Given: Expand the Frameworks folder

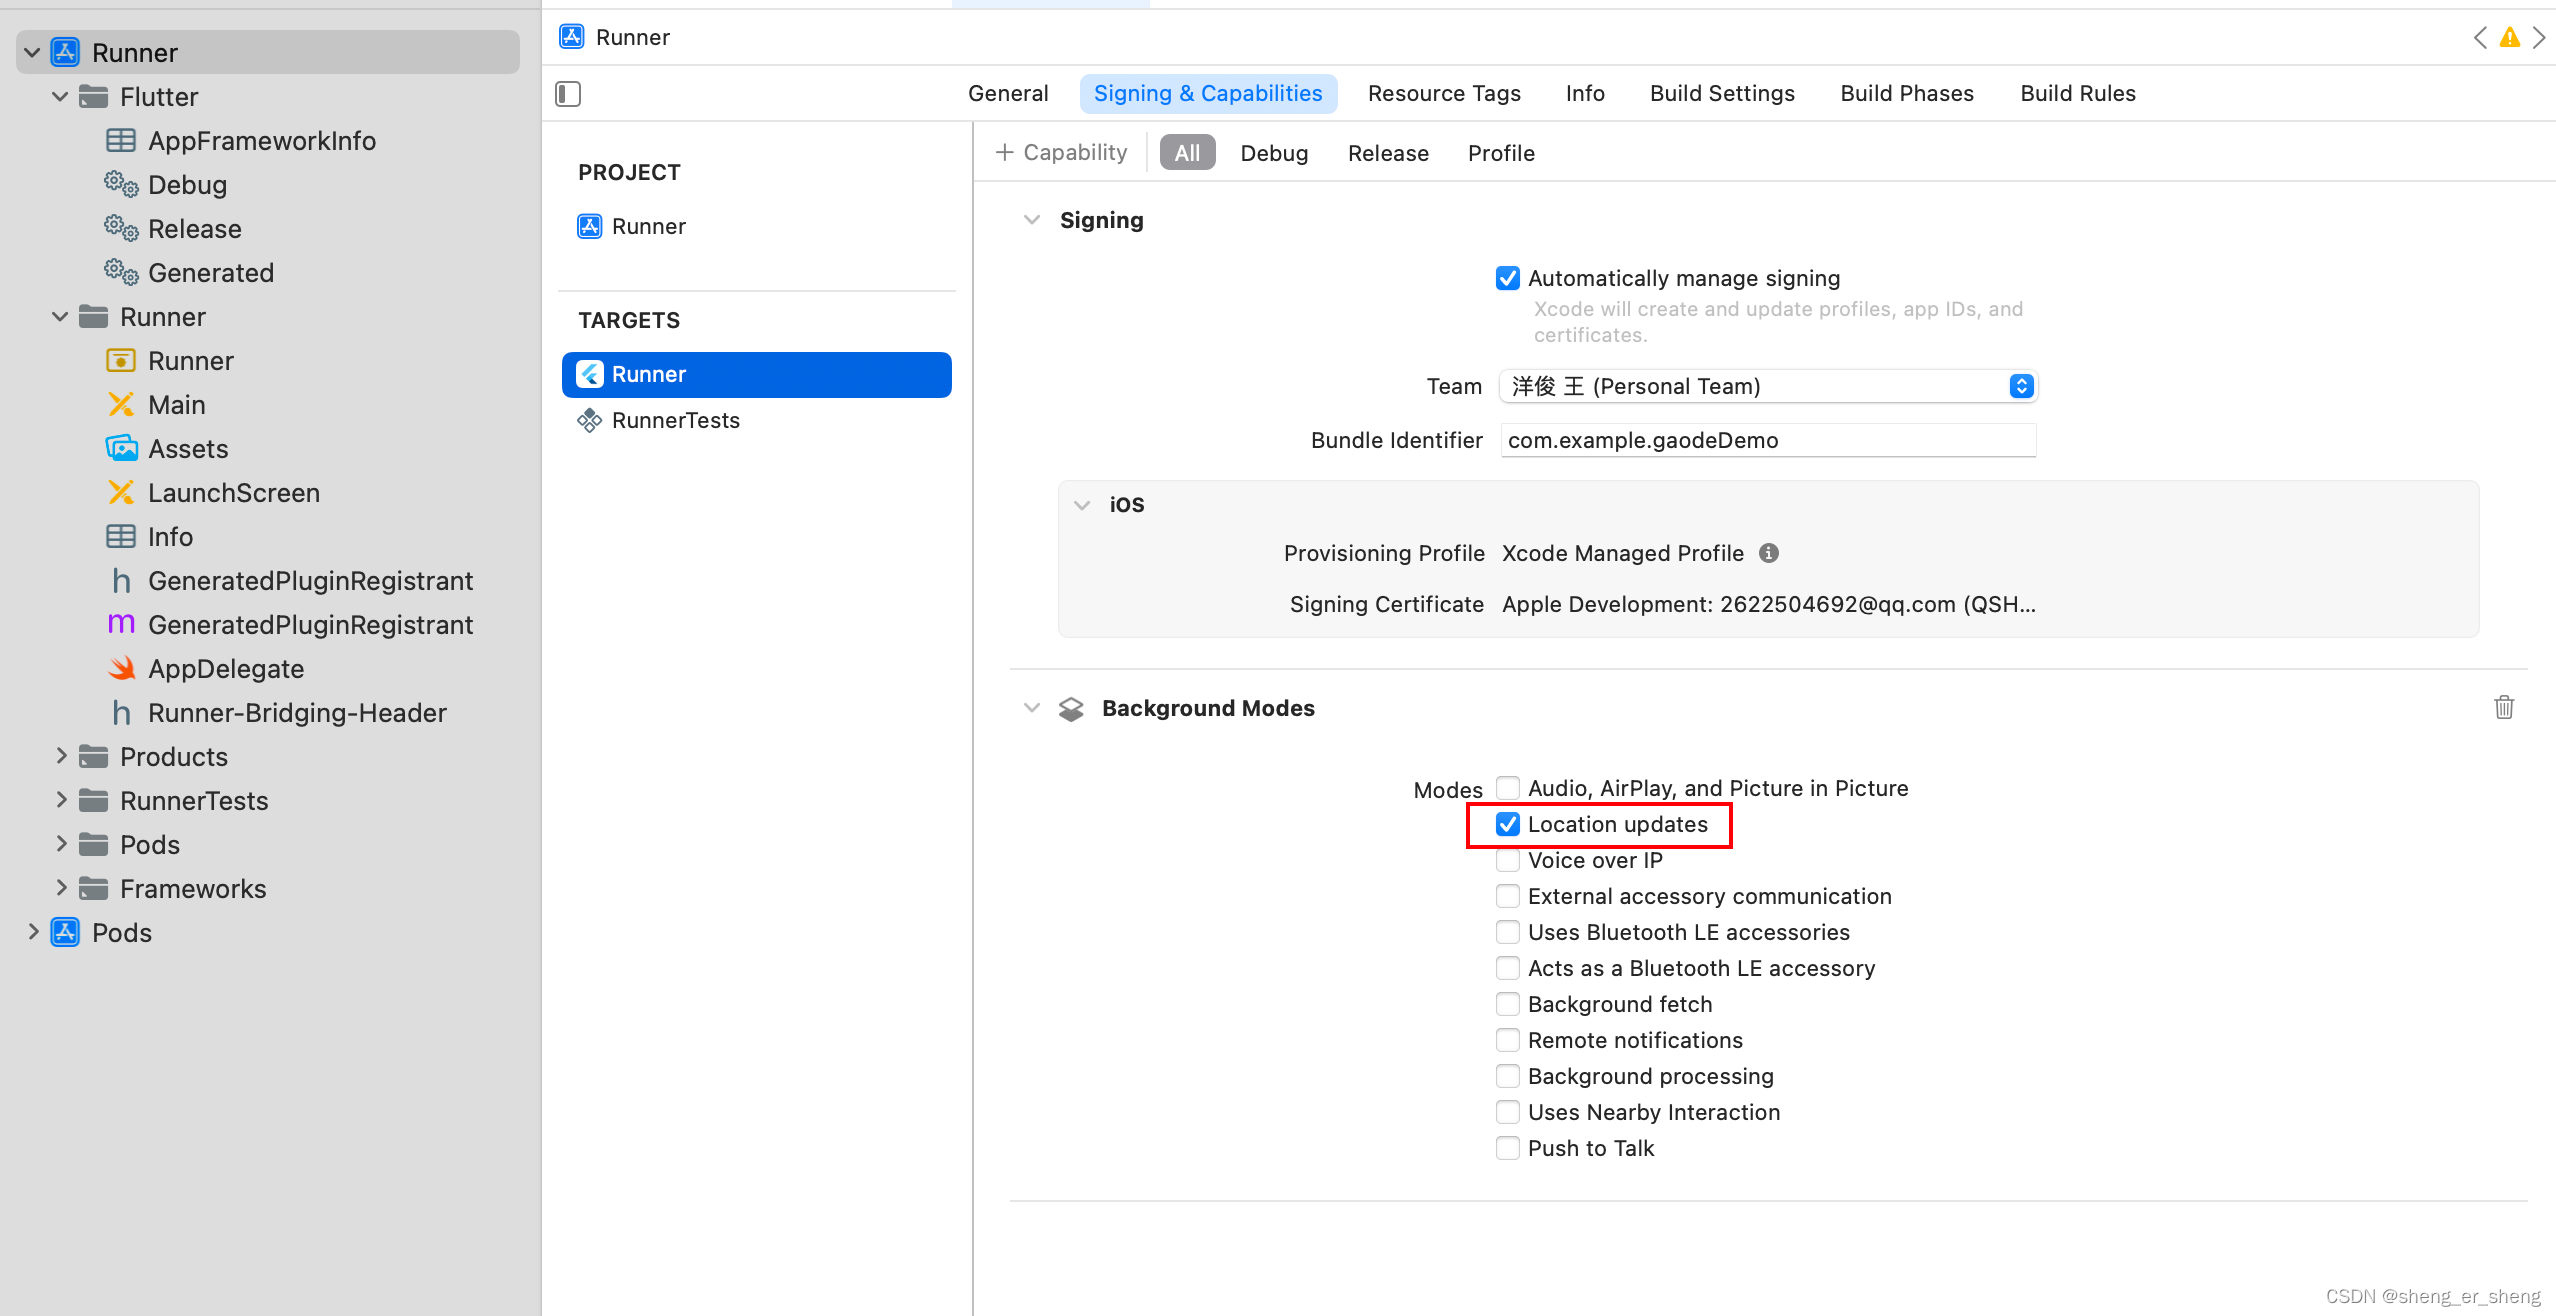Looking at the screenshot, I should [x=61, y=888].
